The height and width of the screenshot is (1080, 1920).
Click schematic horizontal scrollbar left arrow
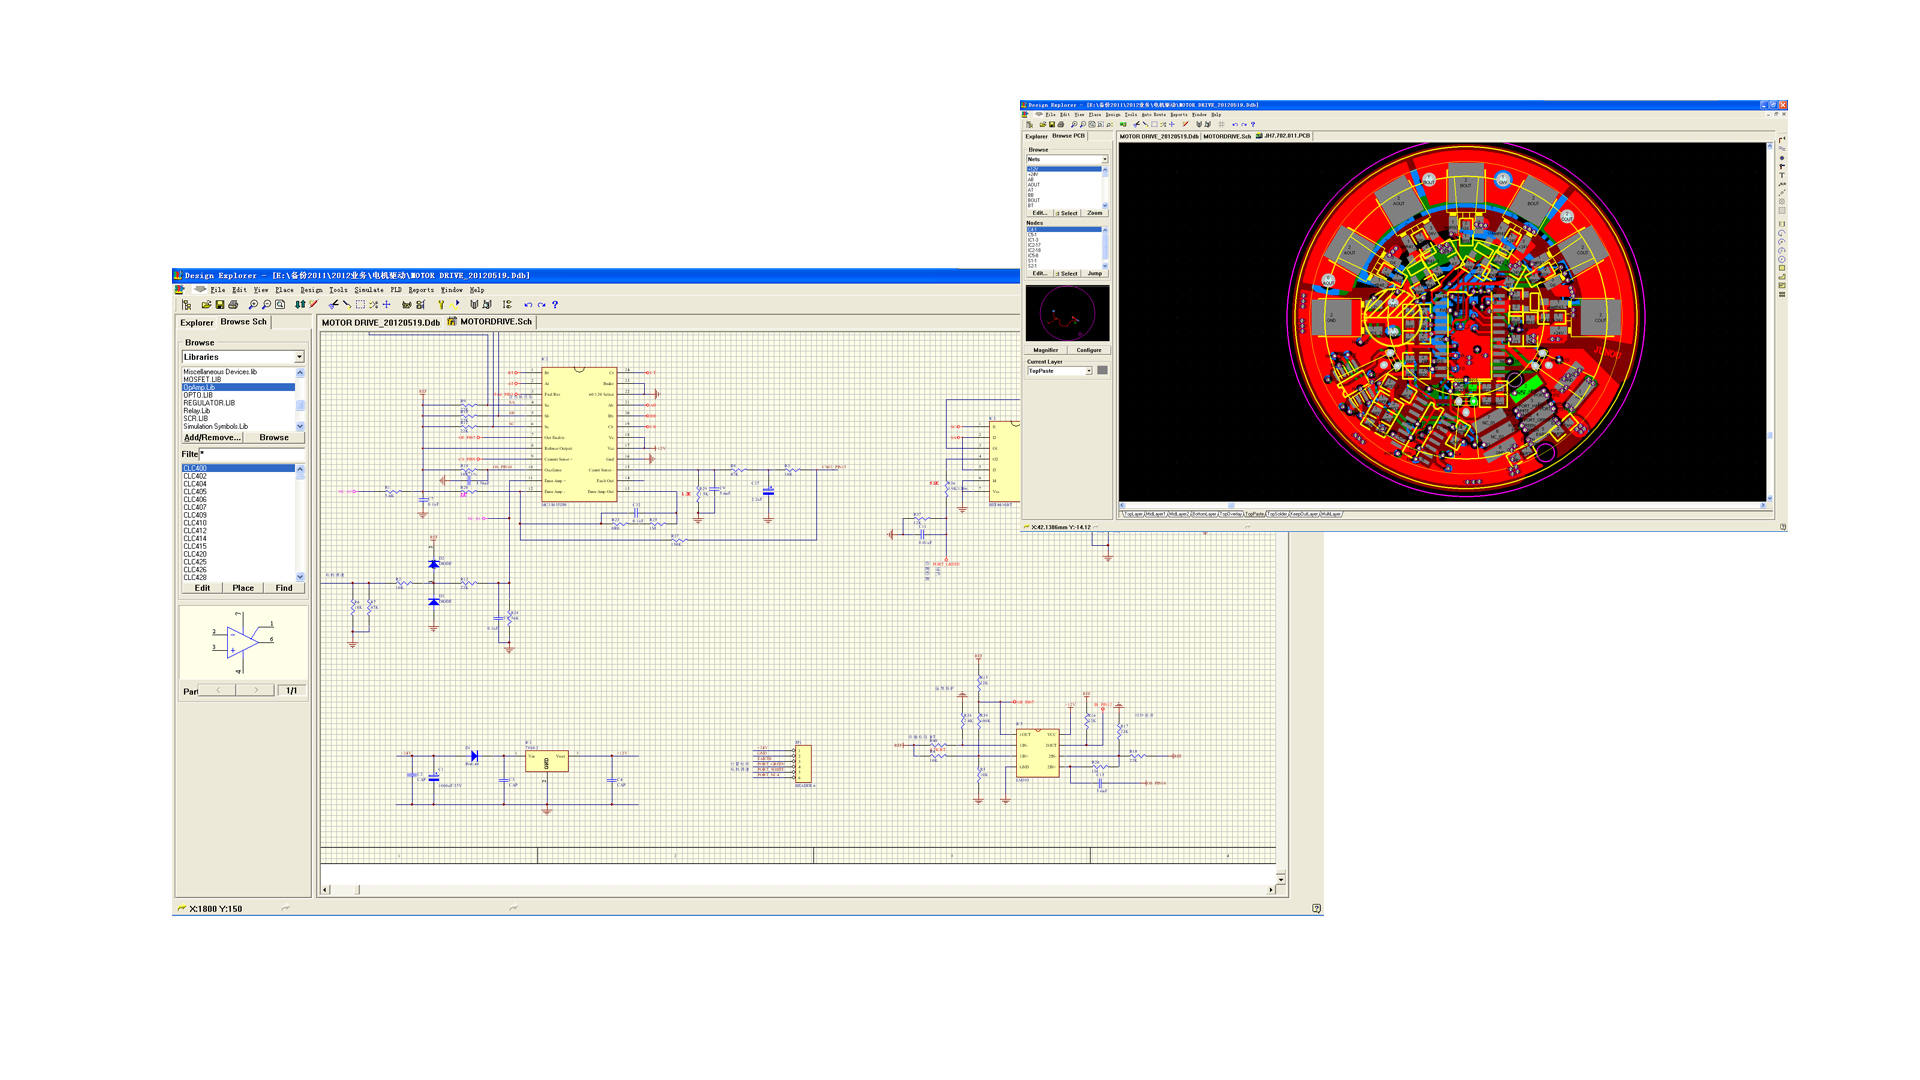(x=325, y=889)
